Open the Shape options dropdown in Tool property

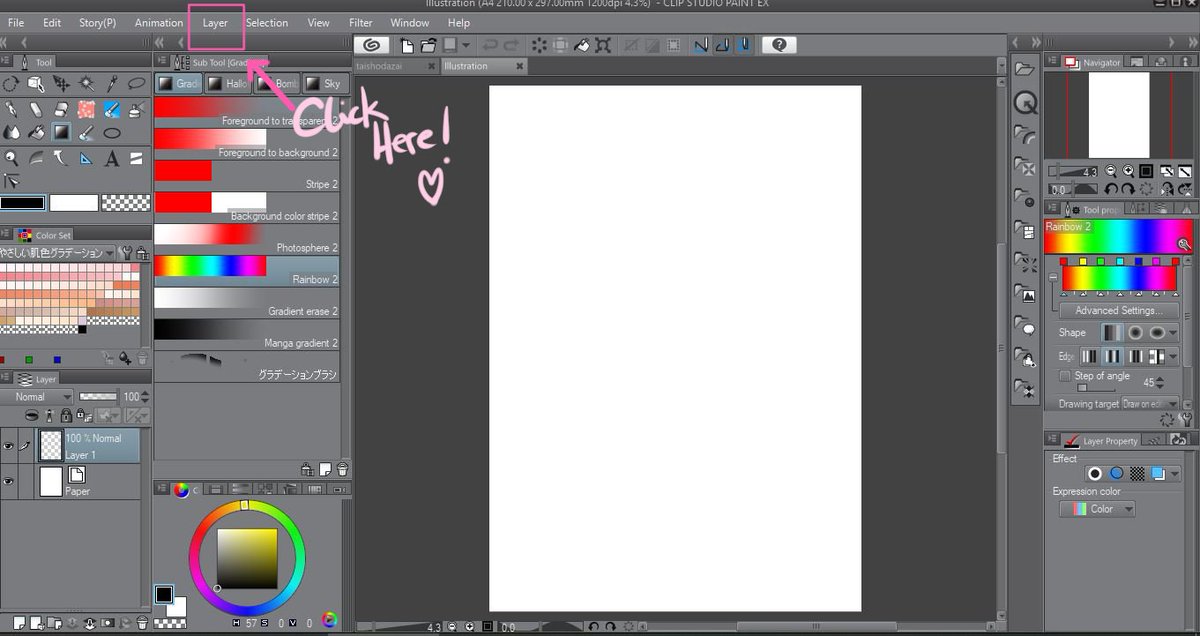[x=1172, y=333]
